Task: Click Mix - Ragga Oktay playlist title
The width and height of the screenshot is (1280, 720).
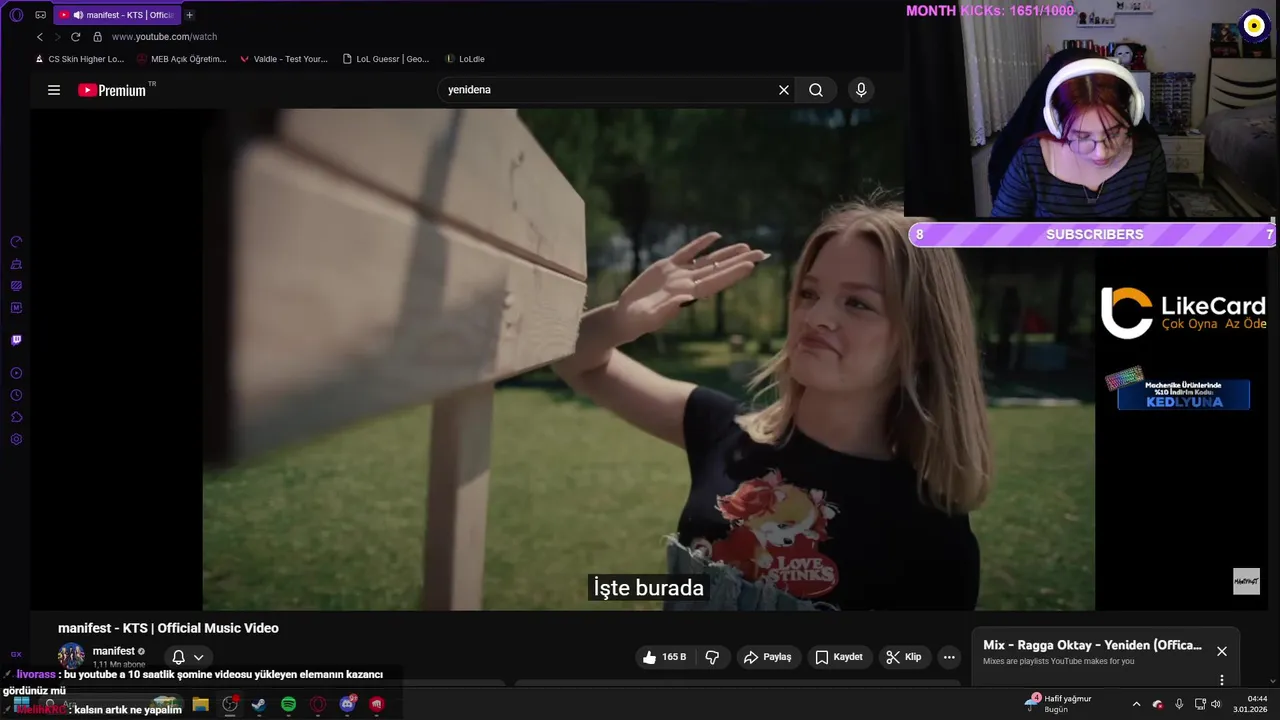Action: pos(1092,645)
